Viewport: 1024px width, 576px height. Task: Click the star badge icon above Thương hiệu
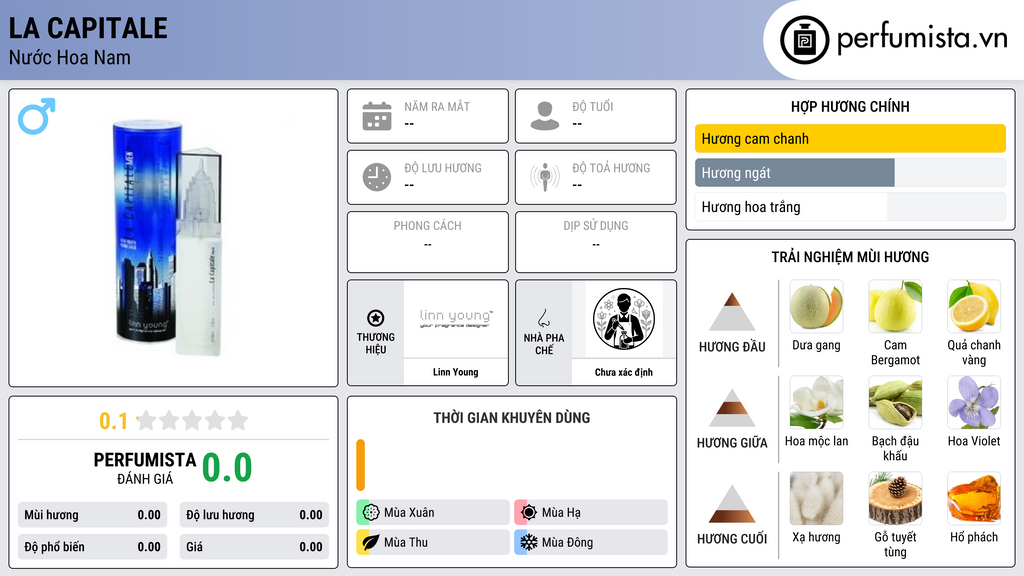pyautogui.click(x=376, y=318)
